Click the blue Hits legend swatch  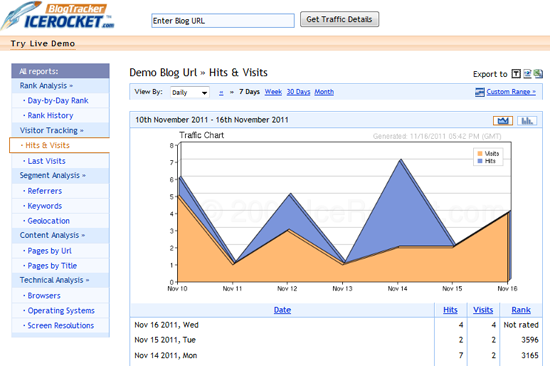[x=480, y=161]
